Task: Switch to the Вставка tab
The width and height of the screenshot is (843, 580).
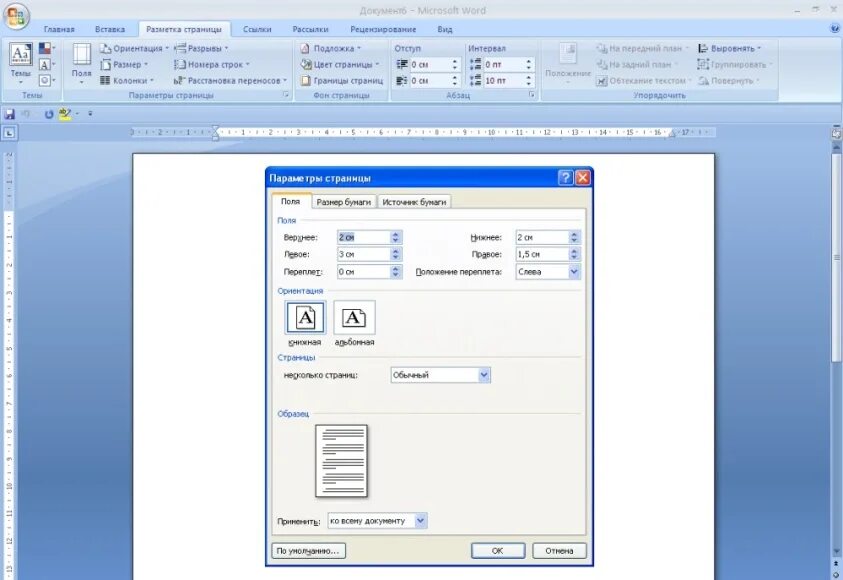Action: tap(110, 29)
